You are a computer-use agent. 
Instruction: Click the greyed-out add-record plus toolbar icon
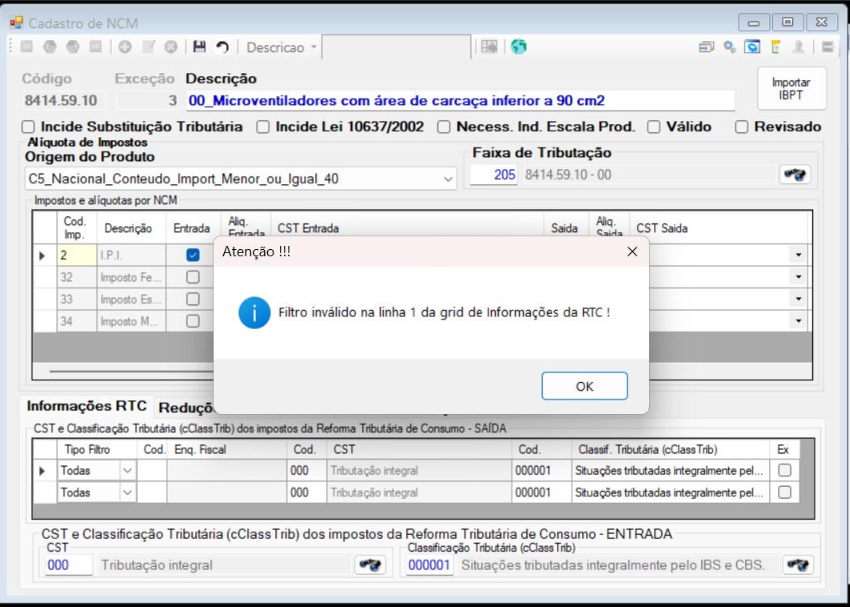tap(125, 47)
